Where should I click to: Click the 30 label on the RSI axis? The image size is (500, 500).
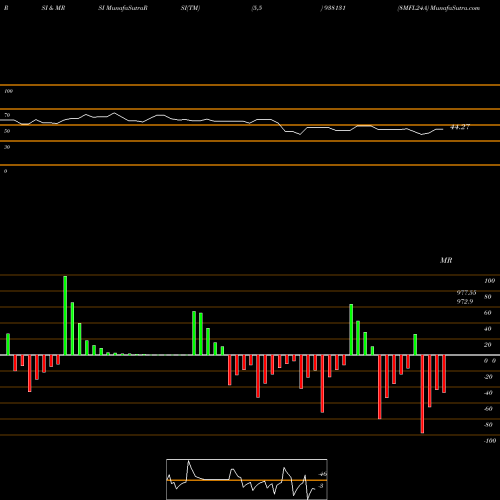(7, 147)
